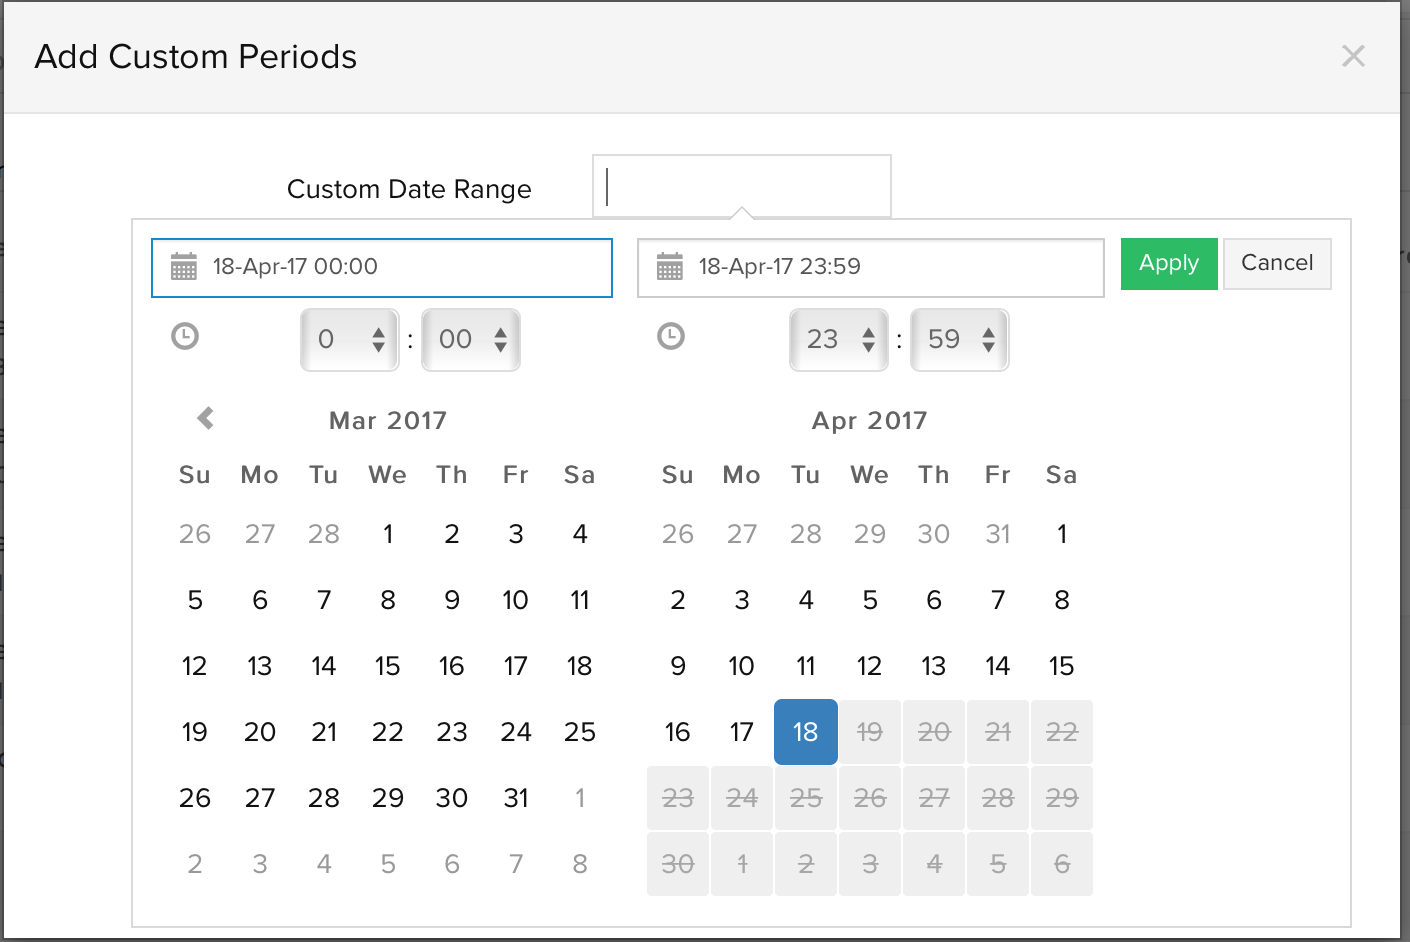
Task: Close the Add Custom Periods dialog
Action: [1353, 56]
